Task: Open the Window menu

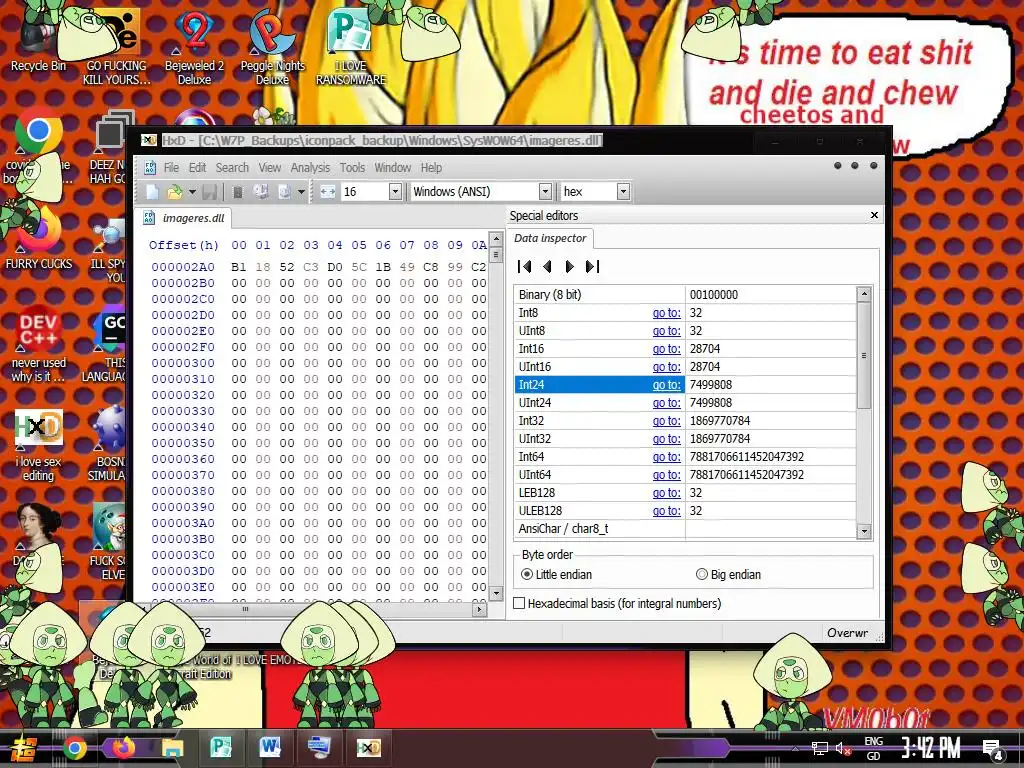Action: point(392,167)
